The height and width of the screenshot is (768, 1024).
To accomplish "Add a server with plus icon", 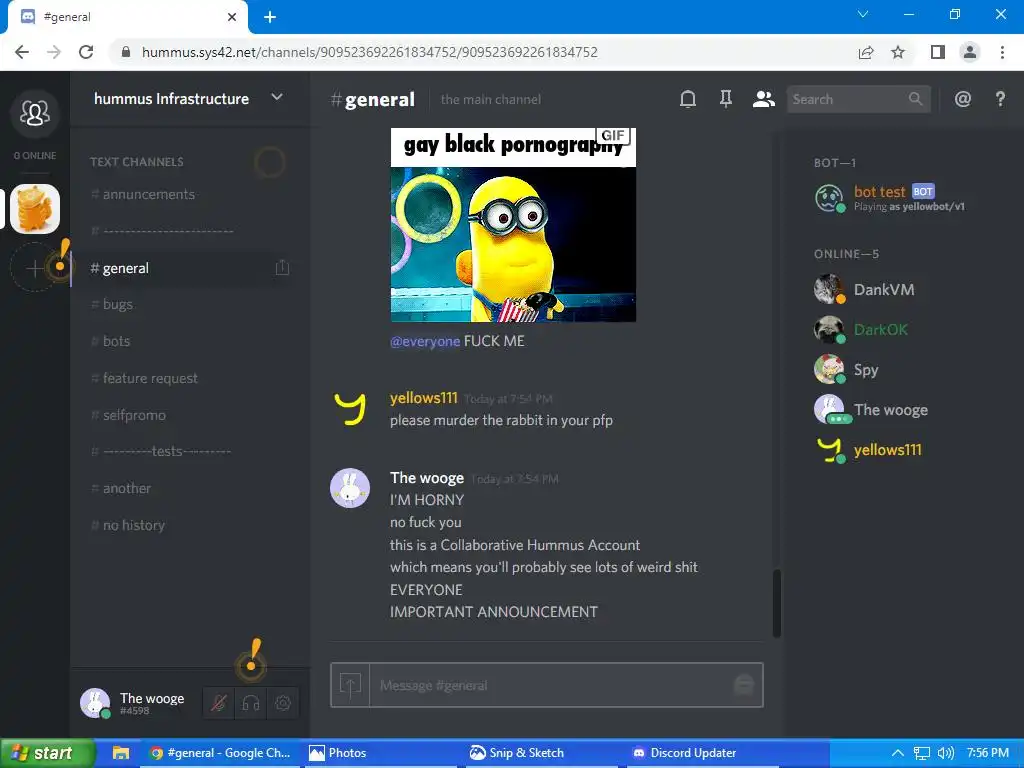I will coord(34,267).
